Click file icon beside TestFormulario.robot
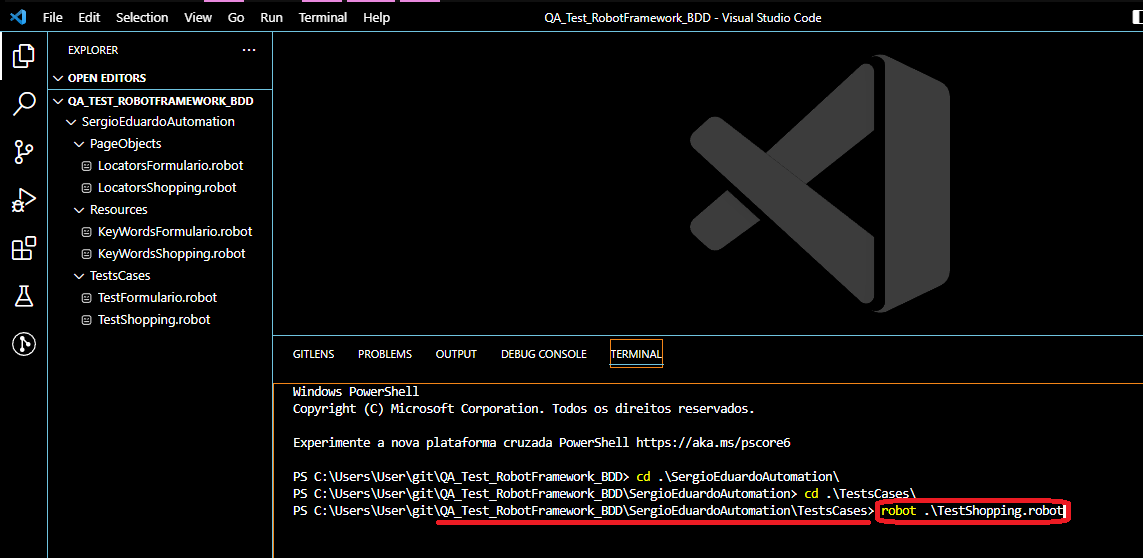The image size is (1143, 558). coord(86,298)
